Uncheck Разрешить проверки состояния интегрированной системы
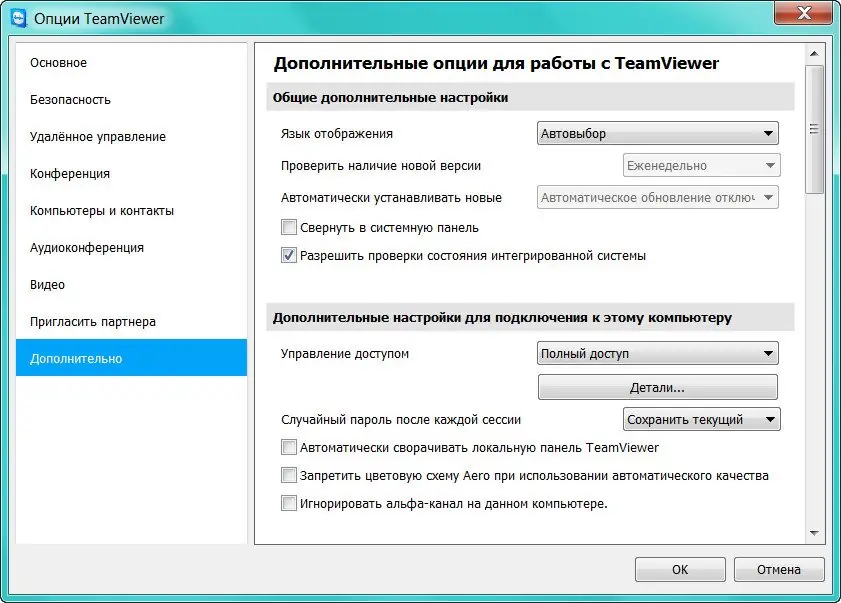Viewport: 841px width, 603px height. [x=289, y=255]
